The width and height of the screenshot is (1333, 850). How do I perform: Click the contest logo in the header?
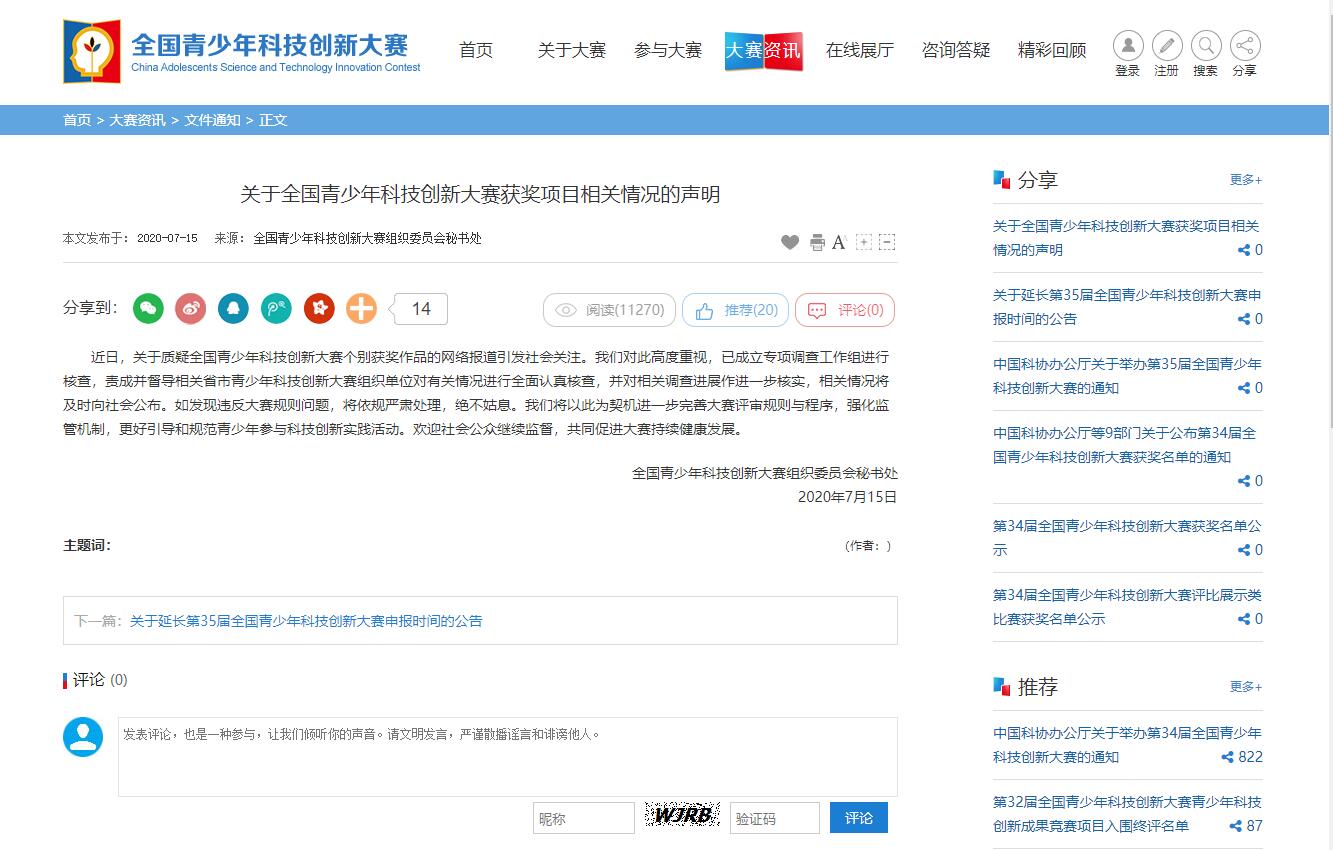point(242,51)
